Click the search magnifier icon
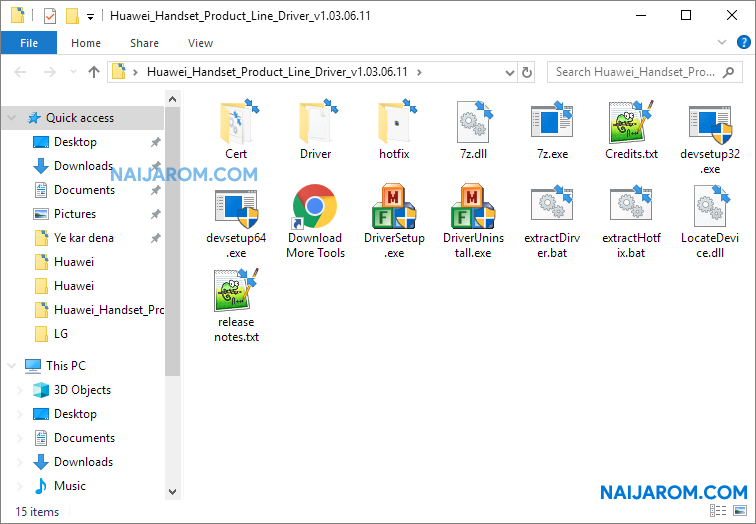The height and width of the screenshot is (524, 756). (729, 72)
